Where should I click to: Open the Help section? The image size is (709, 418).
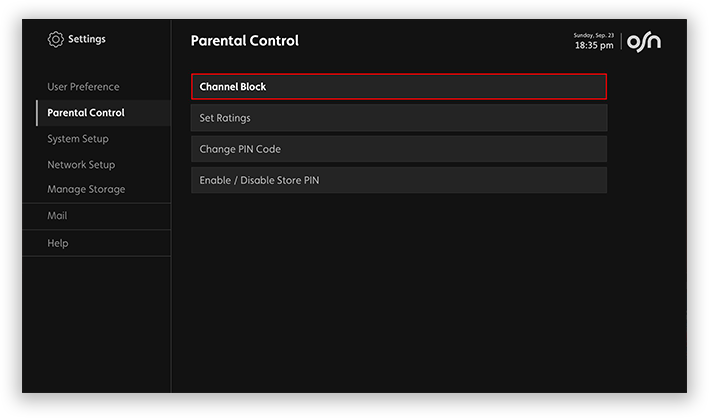[x=58, y=243]
